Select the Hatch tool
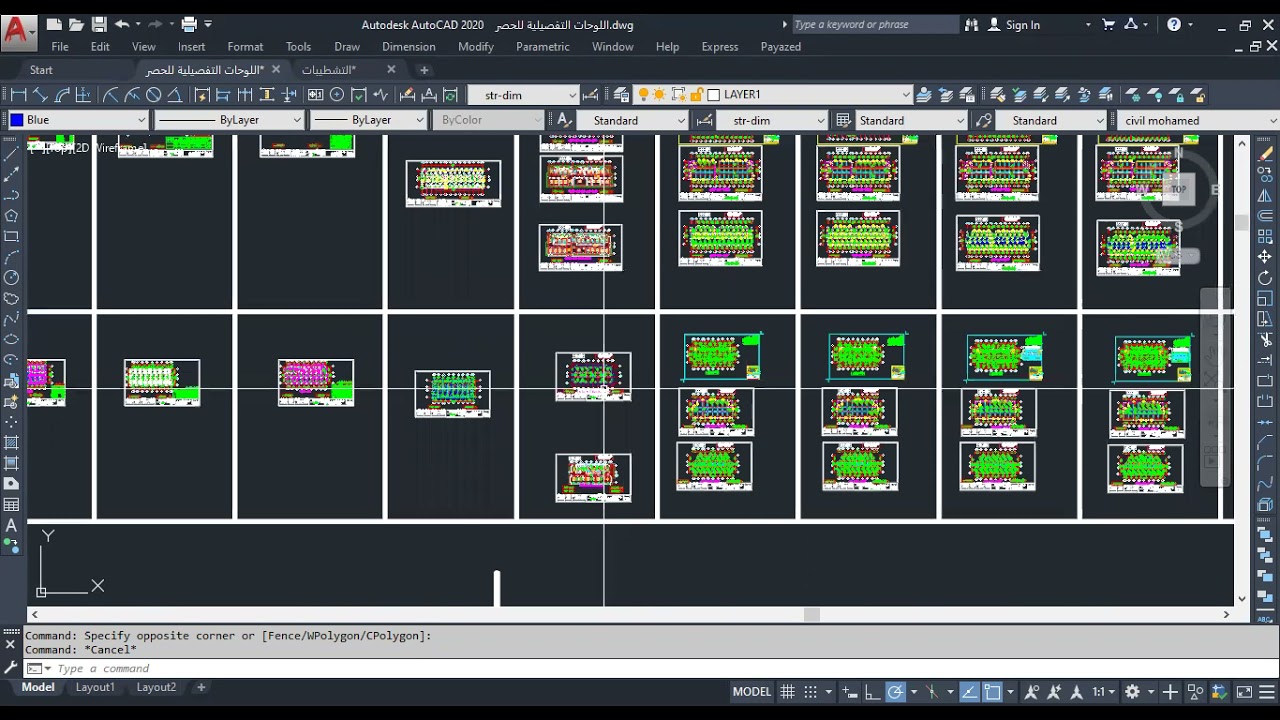The width and height of the screenshot is (1280, 720). pyautogui.click(x=11, y=442)
